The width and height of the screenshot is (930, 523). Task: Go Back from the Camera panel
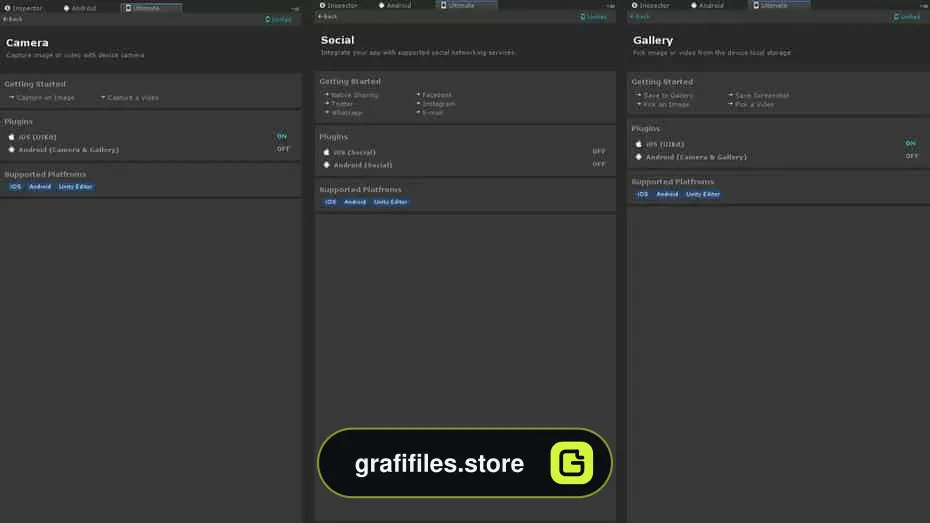pos(12,20)
